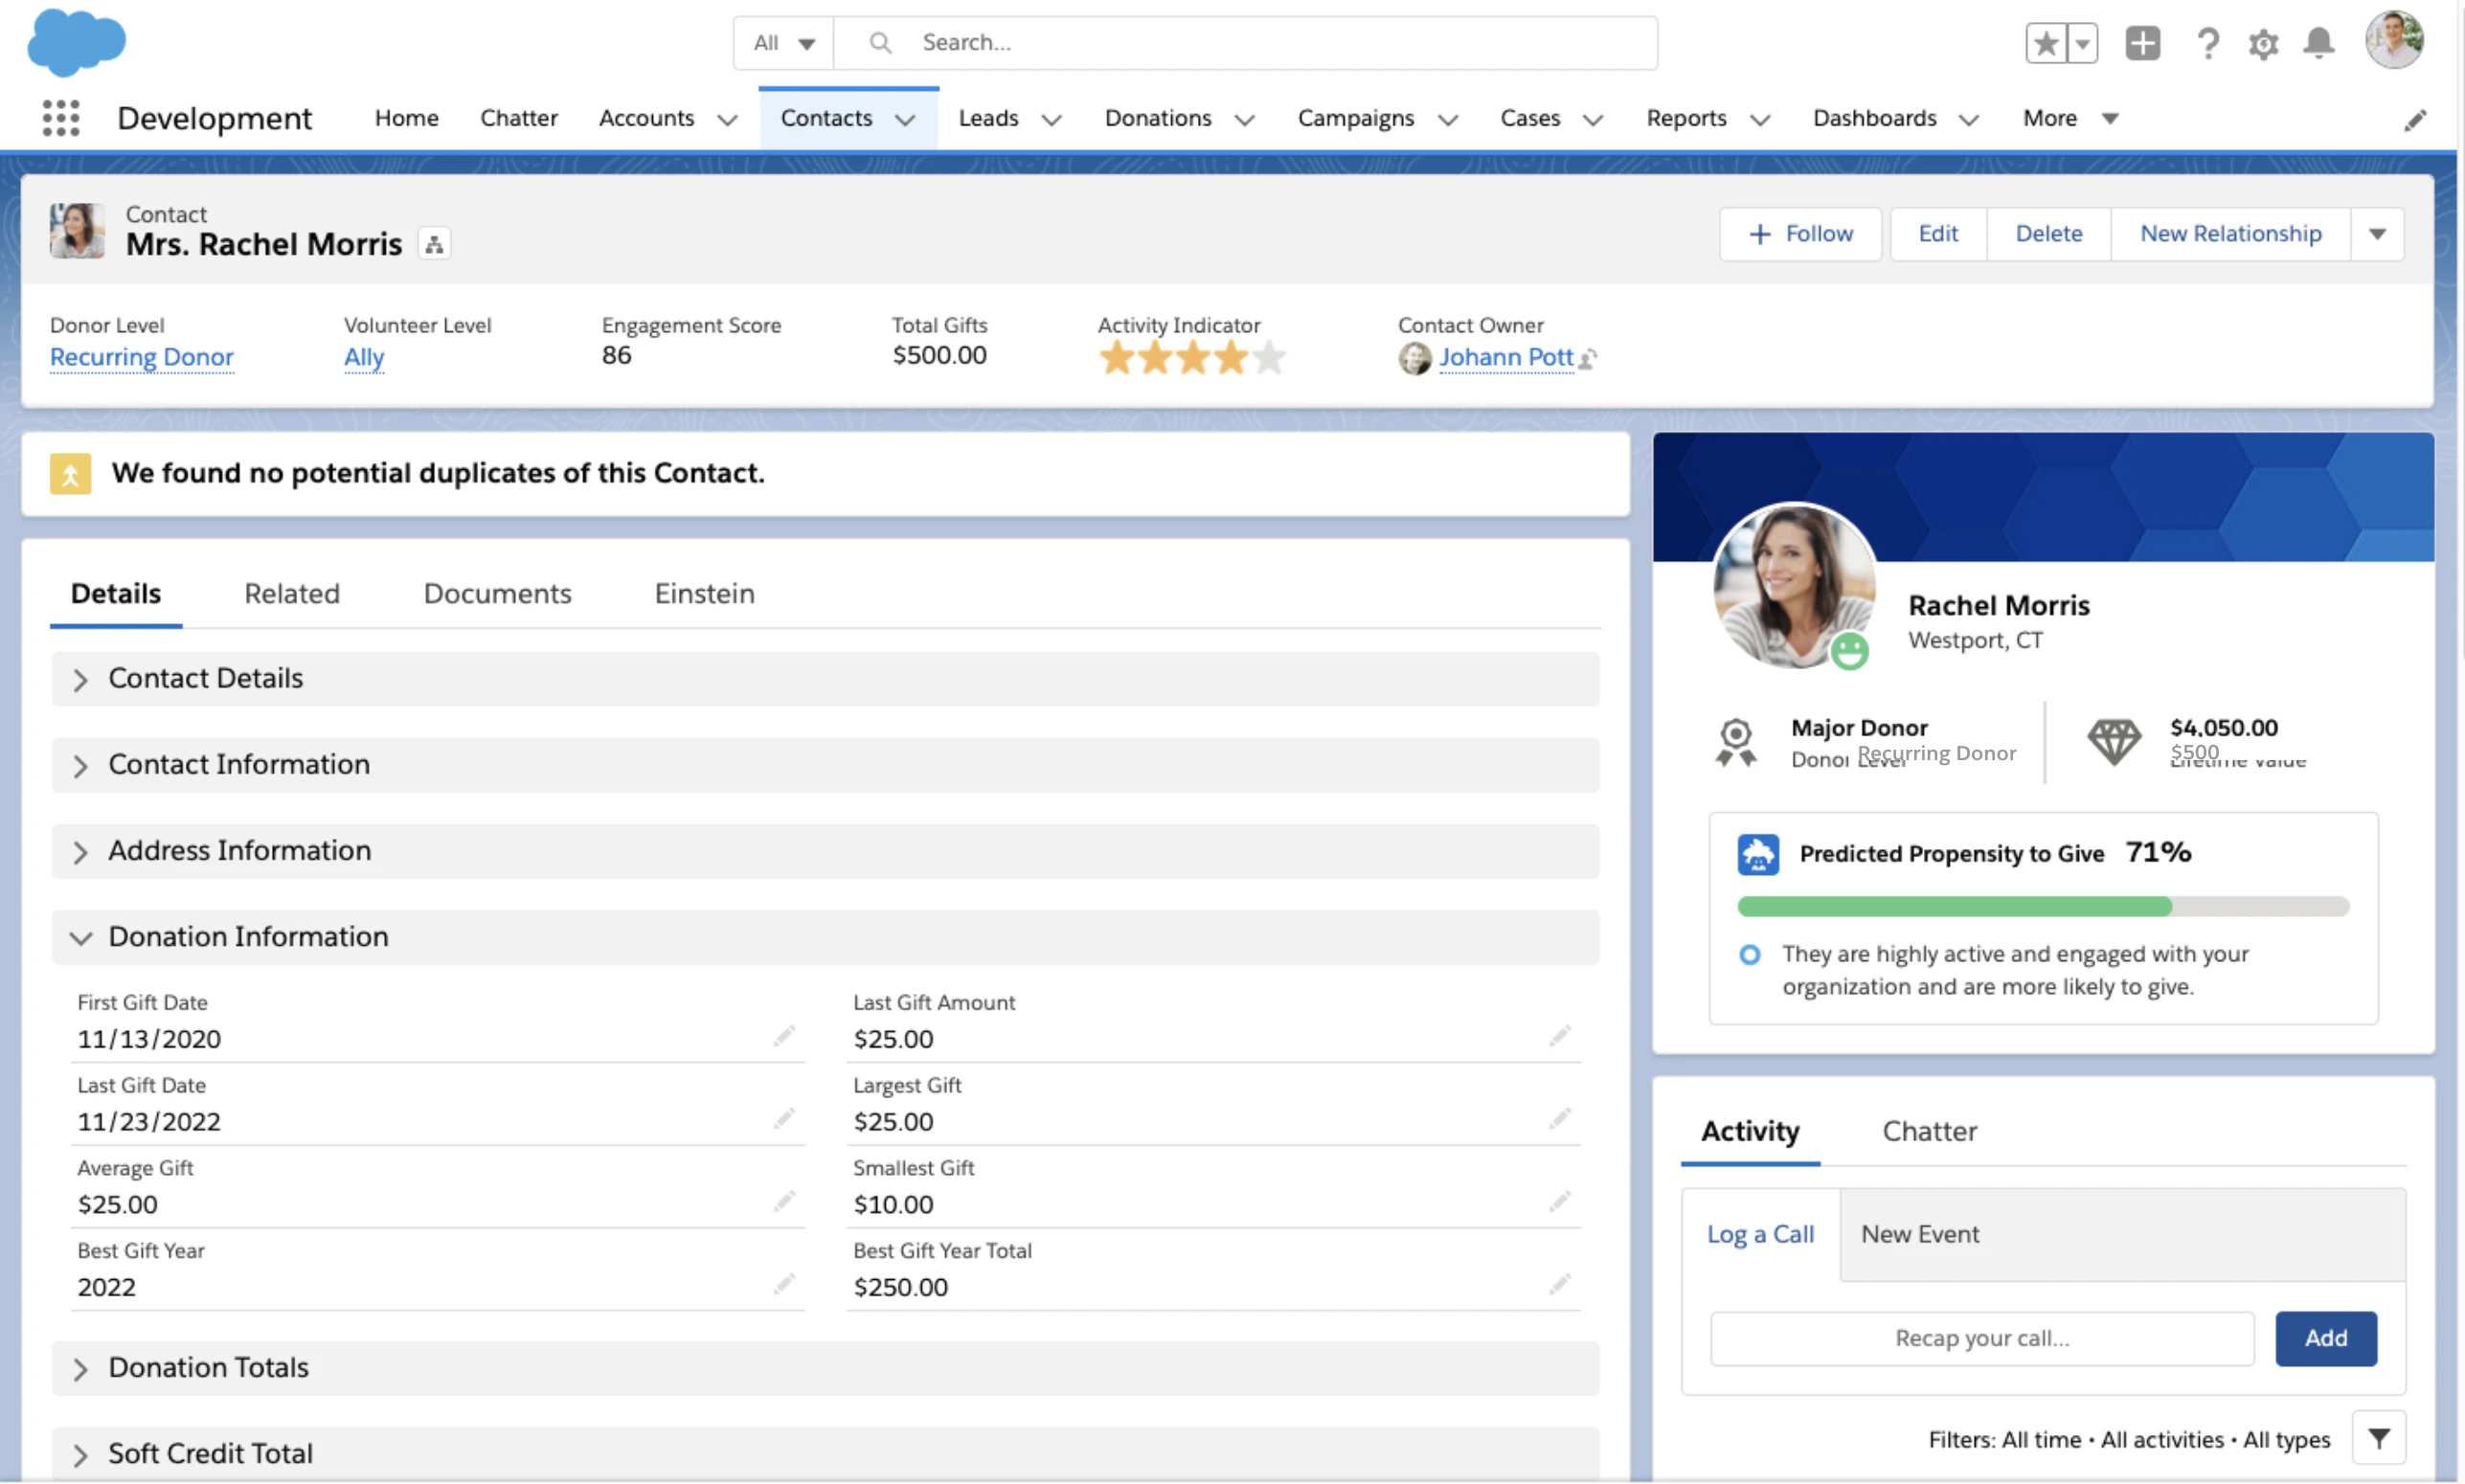
Task: Switch to the Related tab
Action: tap(291, 593)
